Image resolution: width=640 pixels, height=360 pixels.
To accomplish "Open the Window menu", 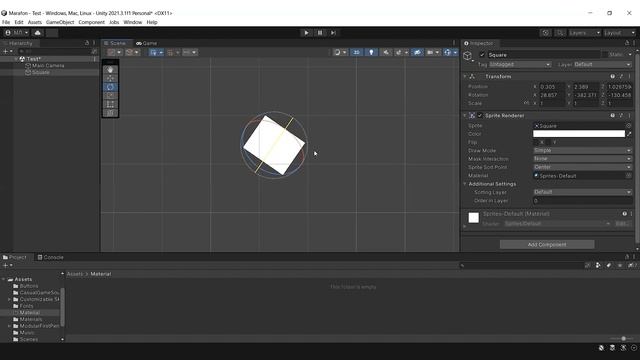I will 133,22.
